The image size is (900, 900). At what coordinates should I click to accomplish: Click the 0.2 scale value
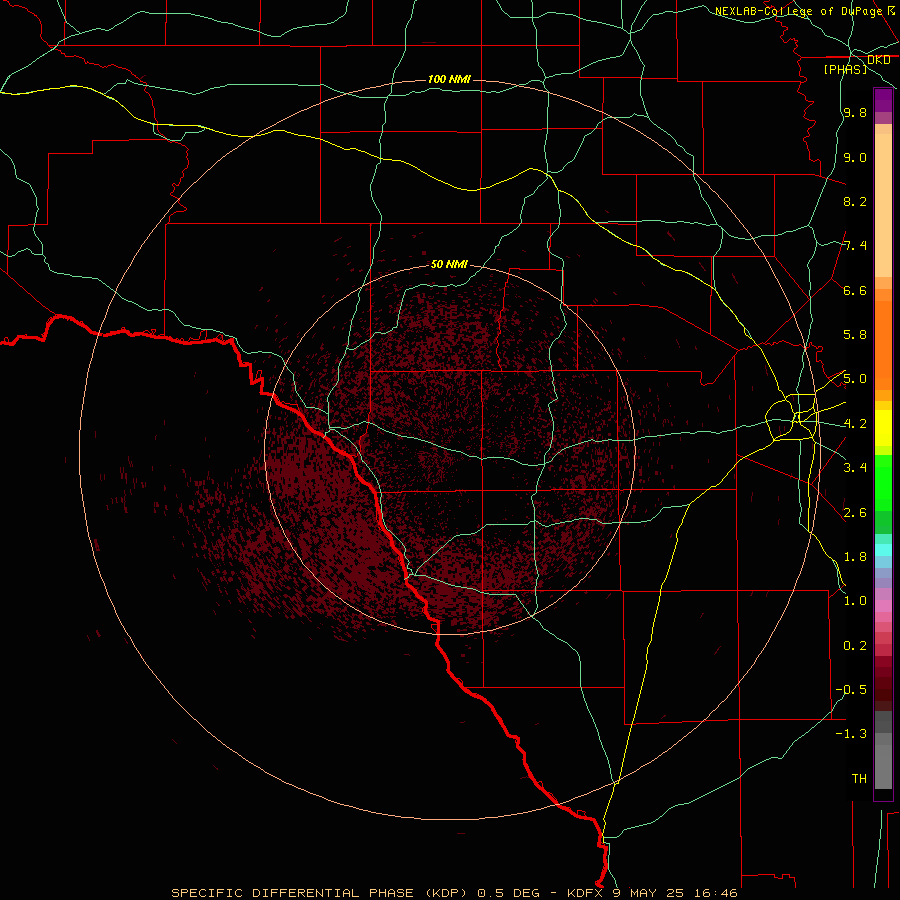[855, 646]
